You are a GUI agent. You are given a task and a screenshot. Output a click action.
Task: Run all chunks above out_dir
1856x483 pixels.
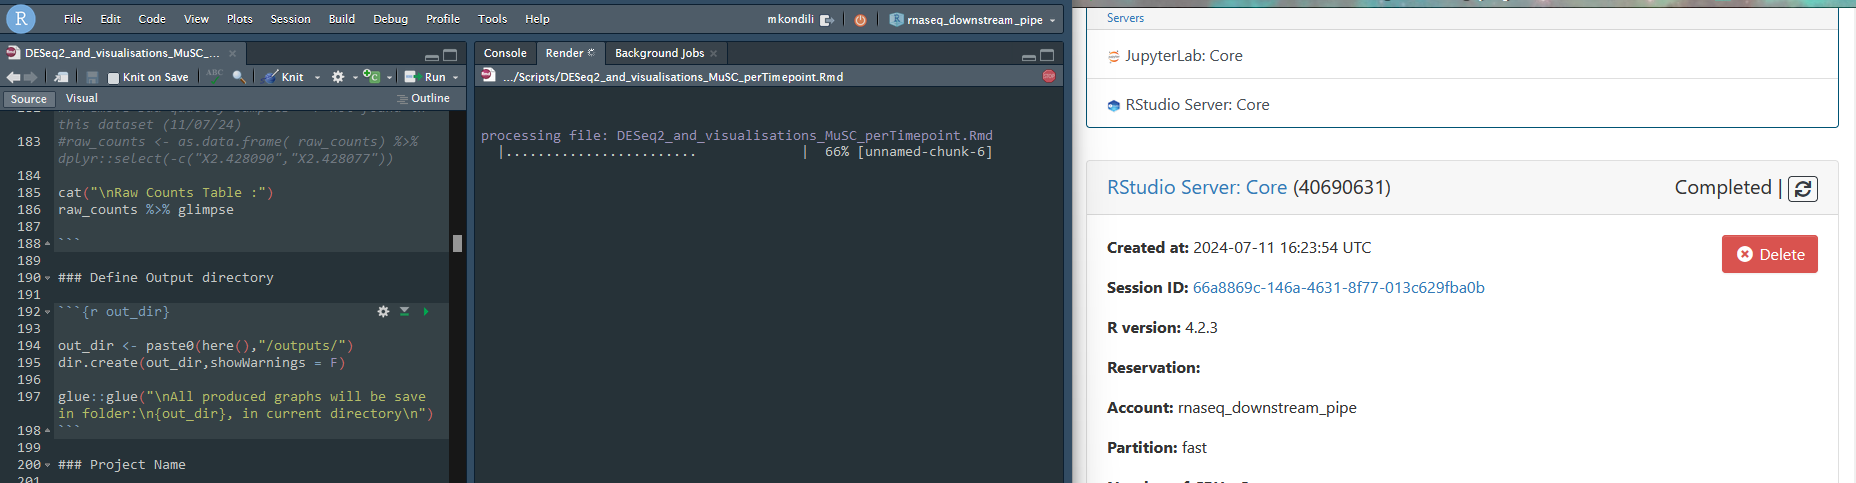pyautogui.click(x=405, y=312)
